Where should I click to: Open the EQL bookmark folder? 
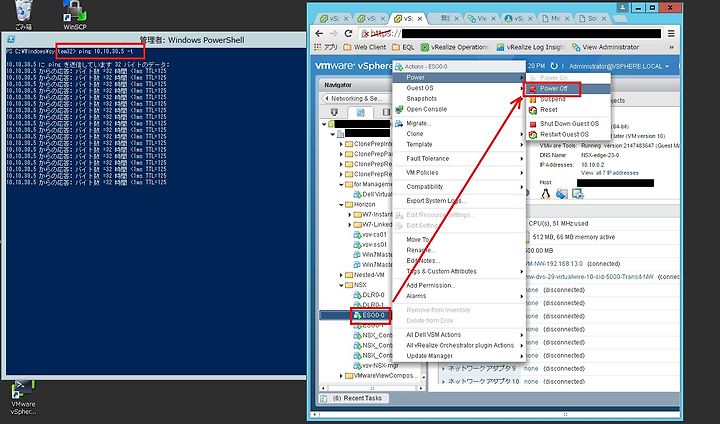403,47
